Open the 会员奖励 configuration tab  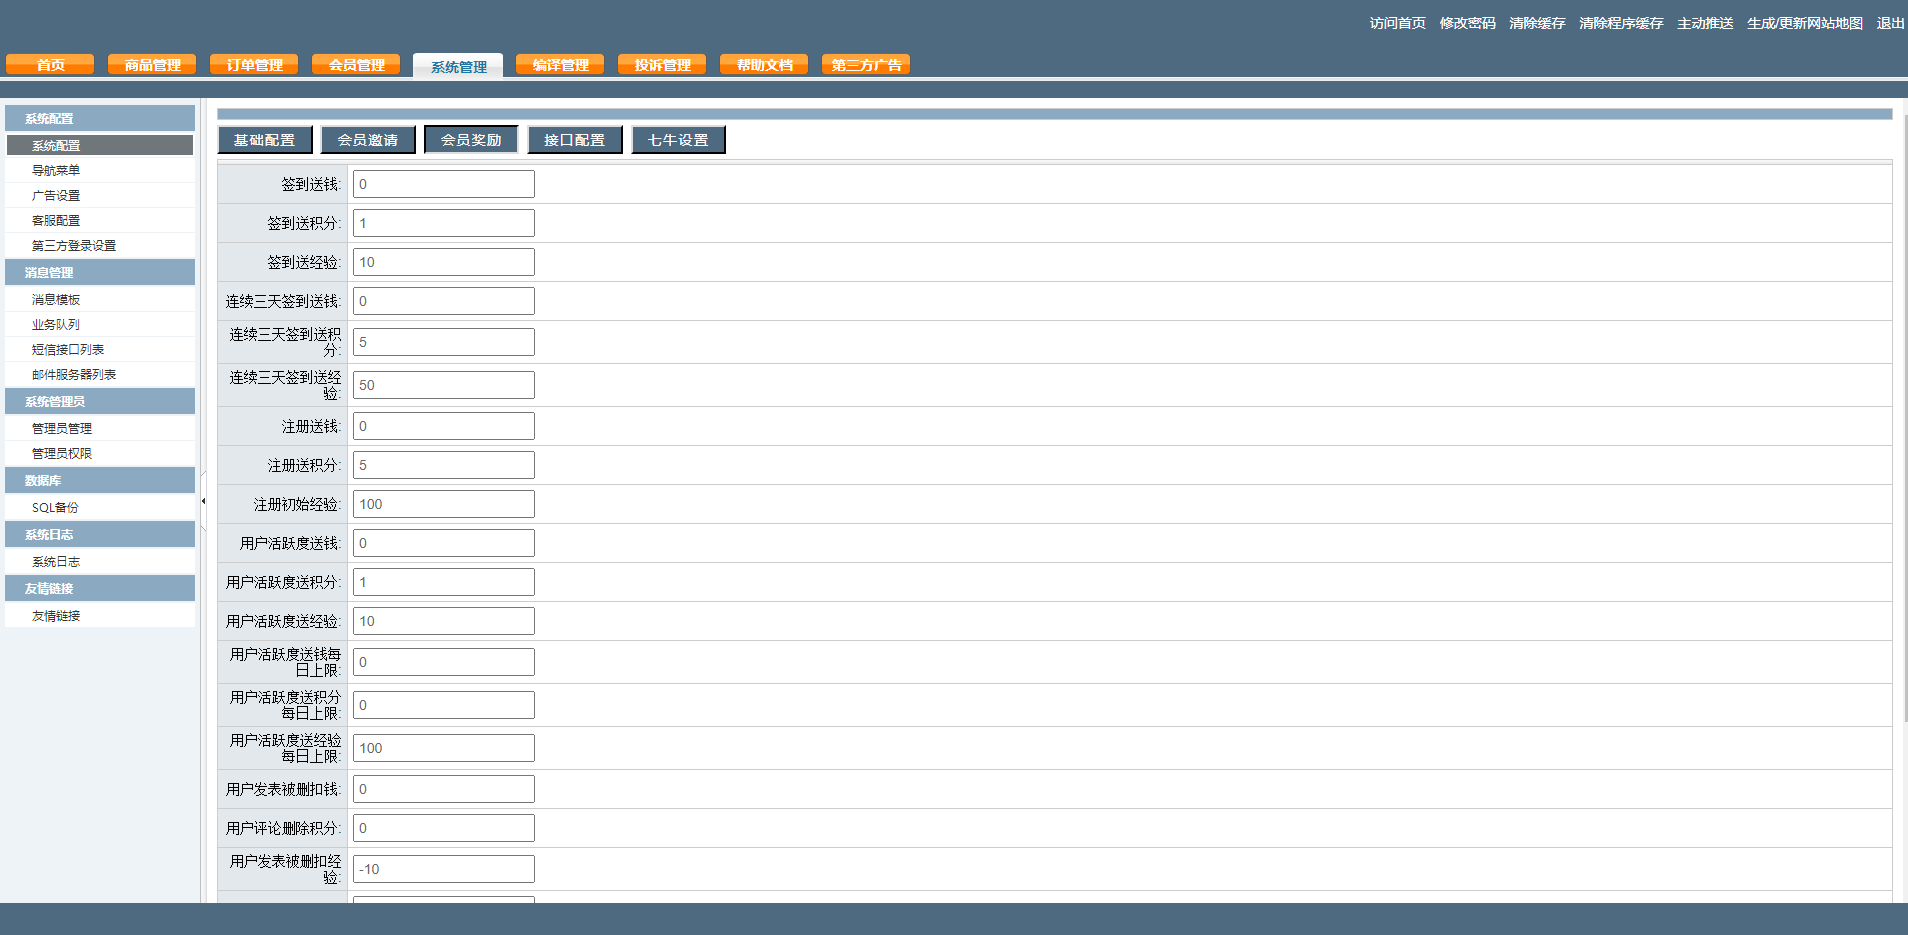point(471,140)
